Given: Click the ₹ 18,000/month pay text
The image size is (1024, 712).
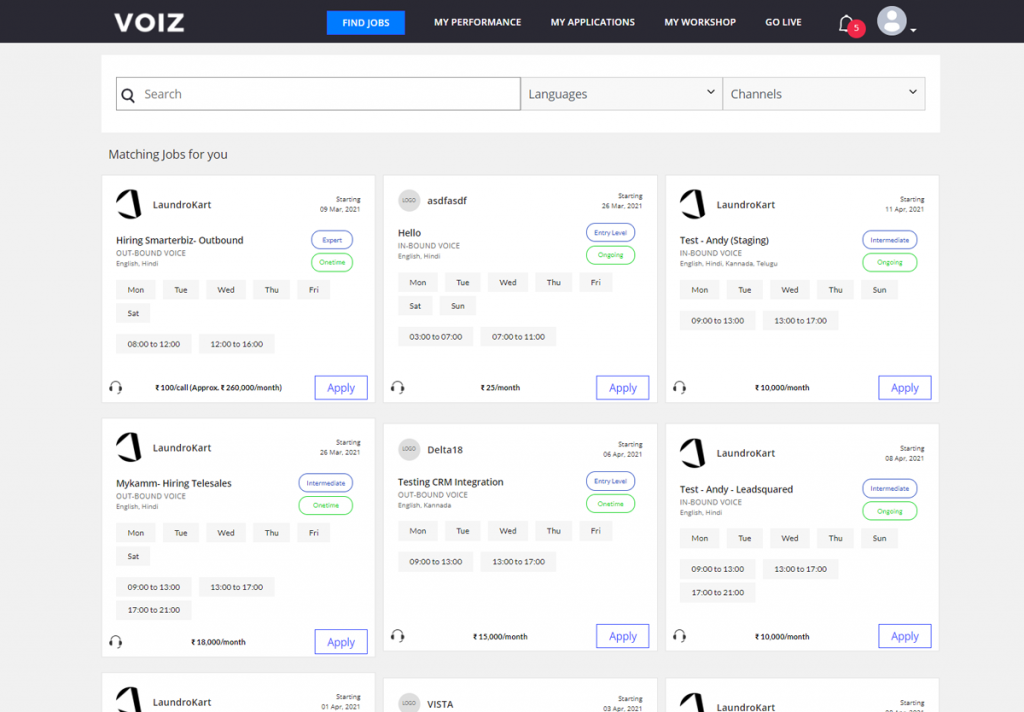Looking at the screenshot, I should click(x=218, y=642).
